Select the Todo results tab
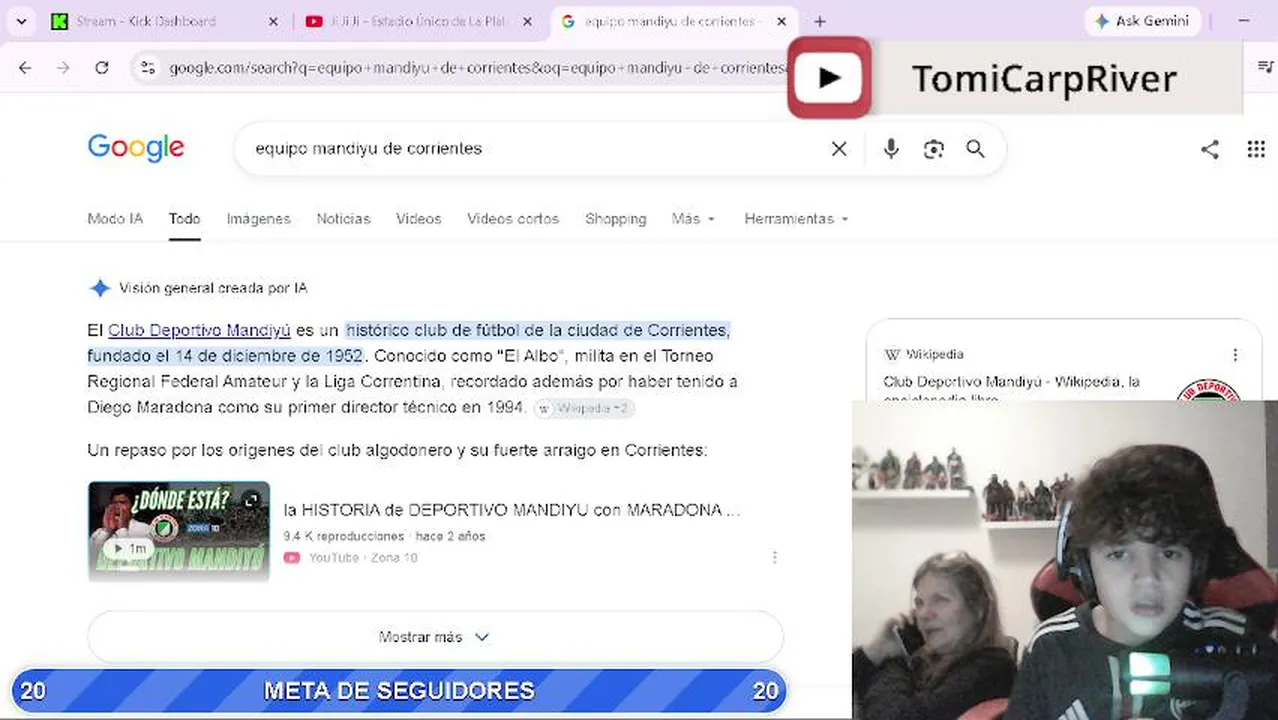Image resolution: width=1278 pixels, height=720 pixels. pyautogui.click(x=184, y=218)
